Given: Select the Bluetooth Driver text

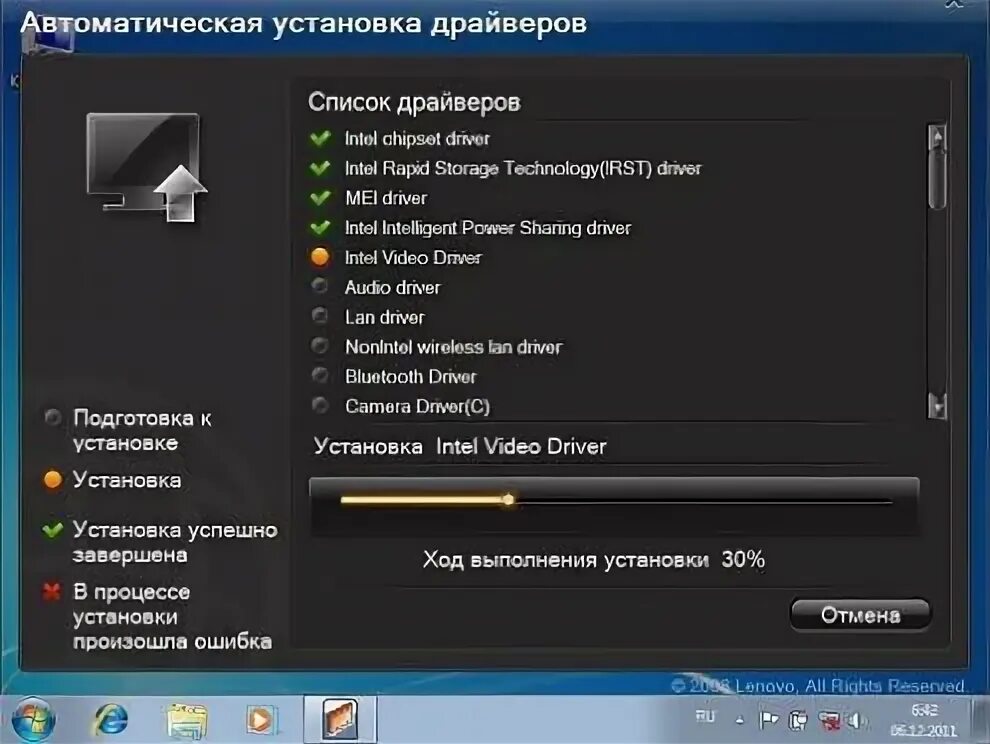Looking at the screenshot, I should tap(410, 376).
